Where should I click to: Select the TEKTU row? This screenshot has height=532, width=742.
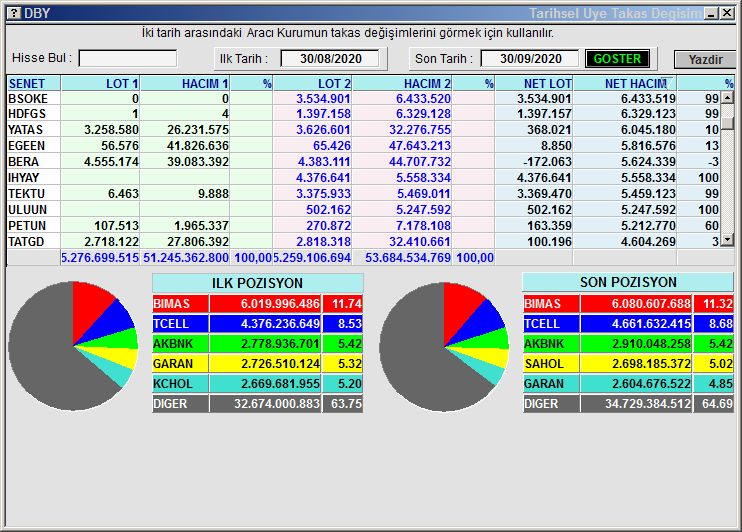click(x=363, y=194)
